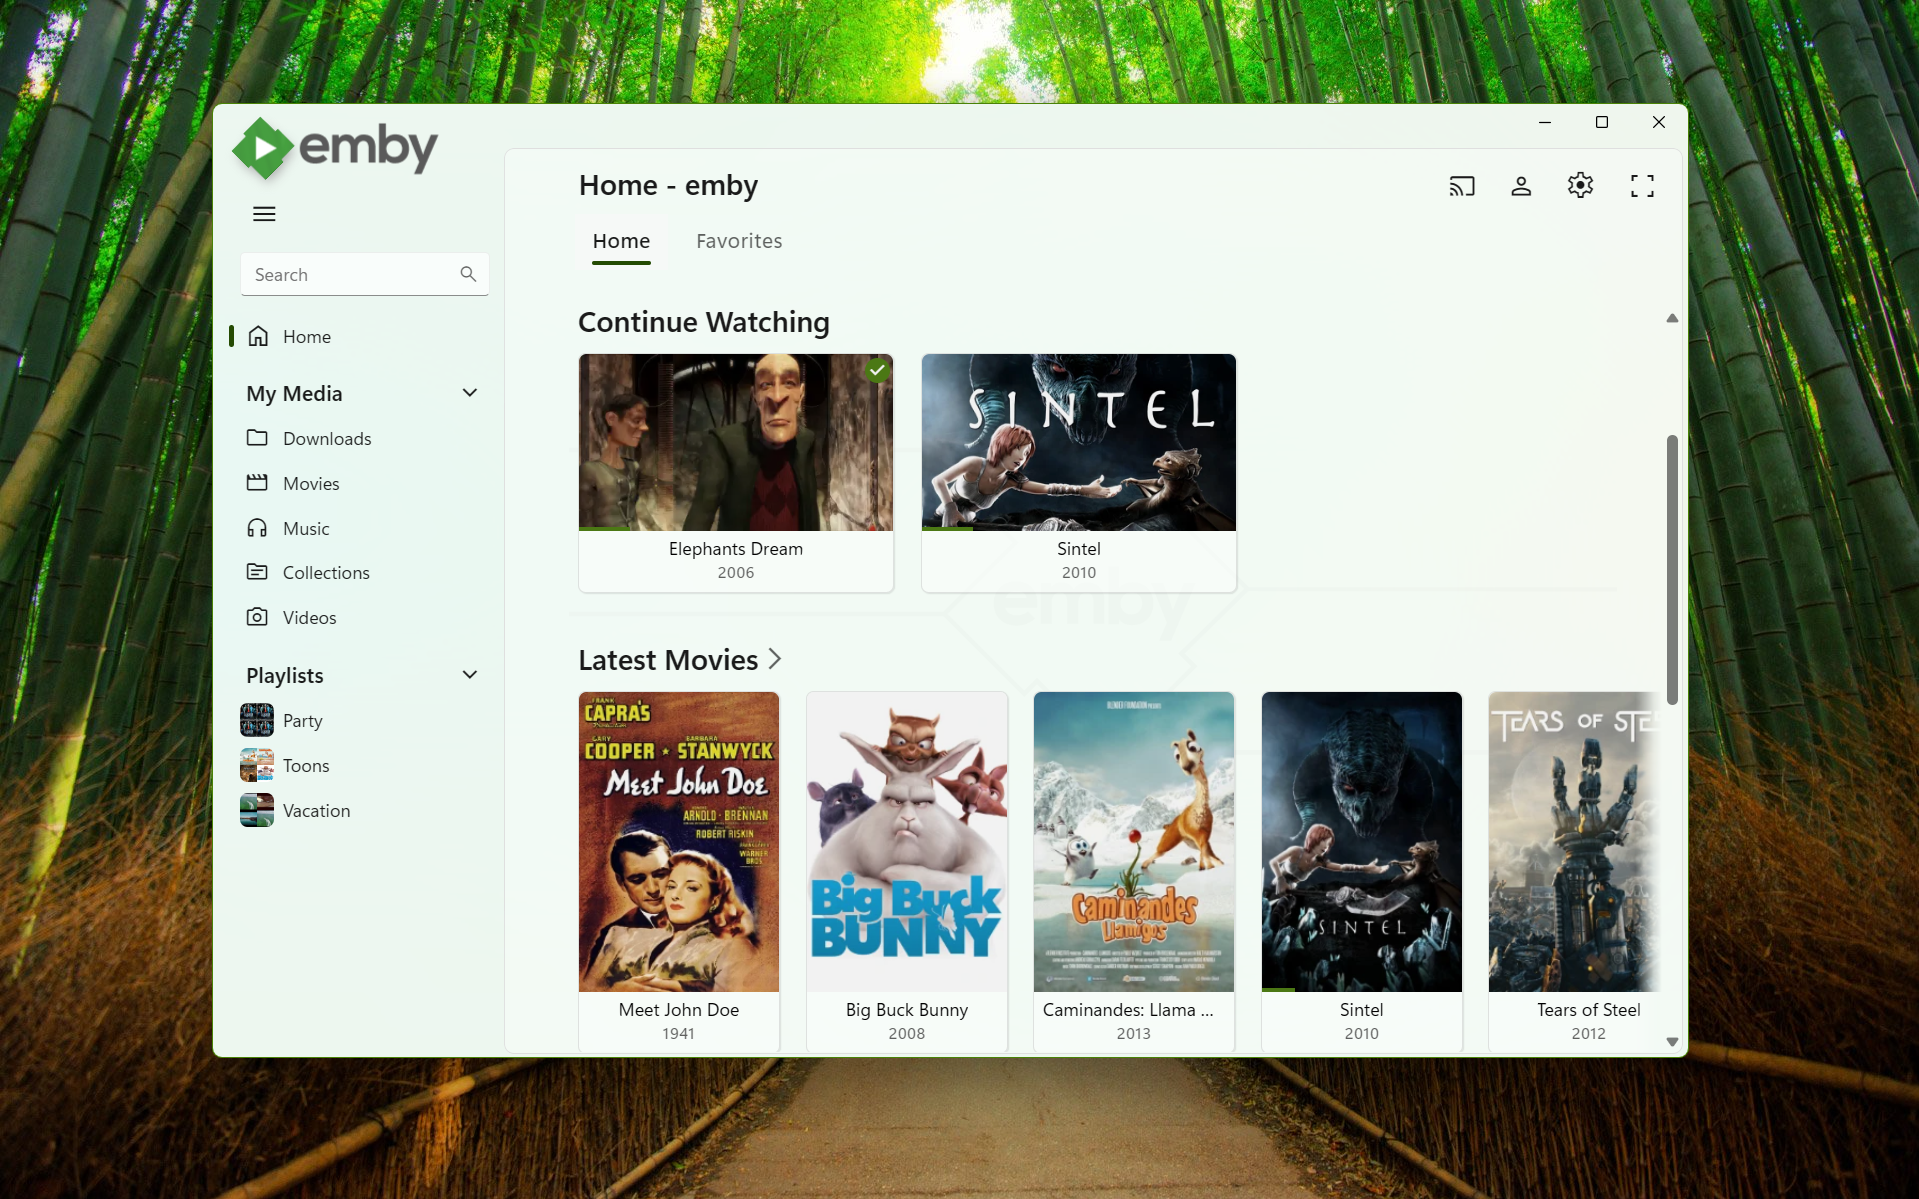Viewport: 1919px width, 1199px height.
Task: Switch to the Favorites tab
Action: [739, 241]
